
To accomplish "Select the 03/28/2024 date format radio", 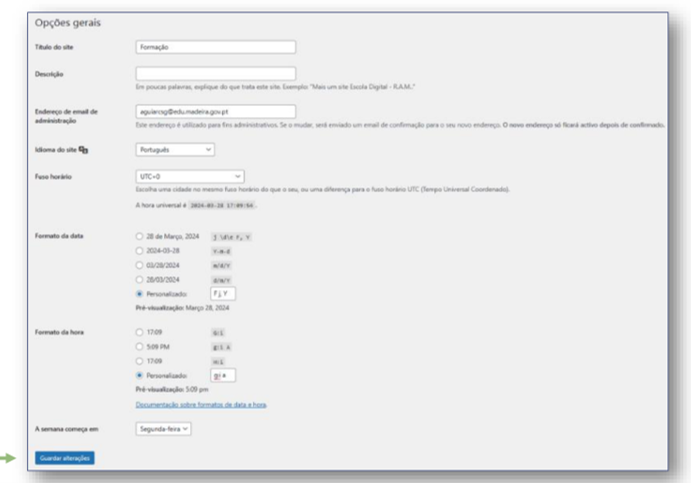I will (139, 265).
